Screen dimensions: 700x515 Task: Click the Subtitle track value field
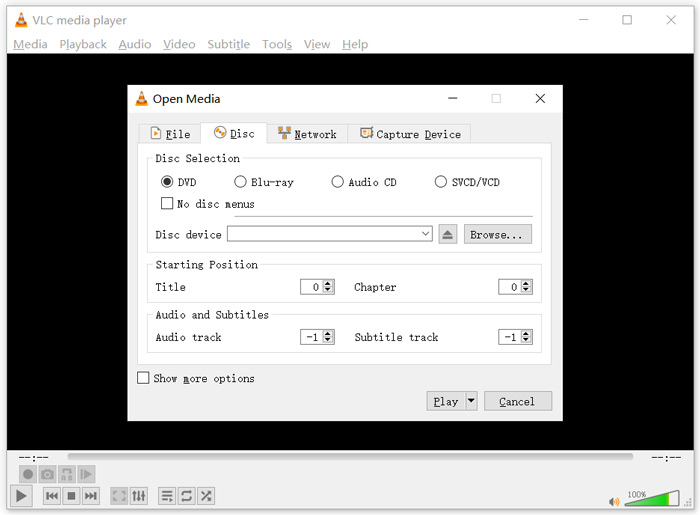510,336
